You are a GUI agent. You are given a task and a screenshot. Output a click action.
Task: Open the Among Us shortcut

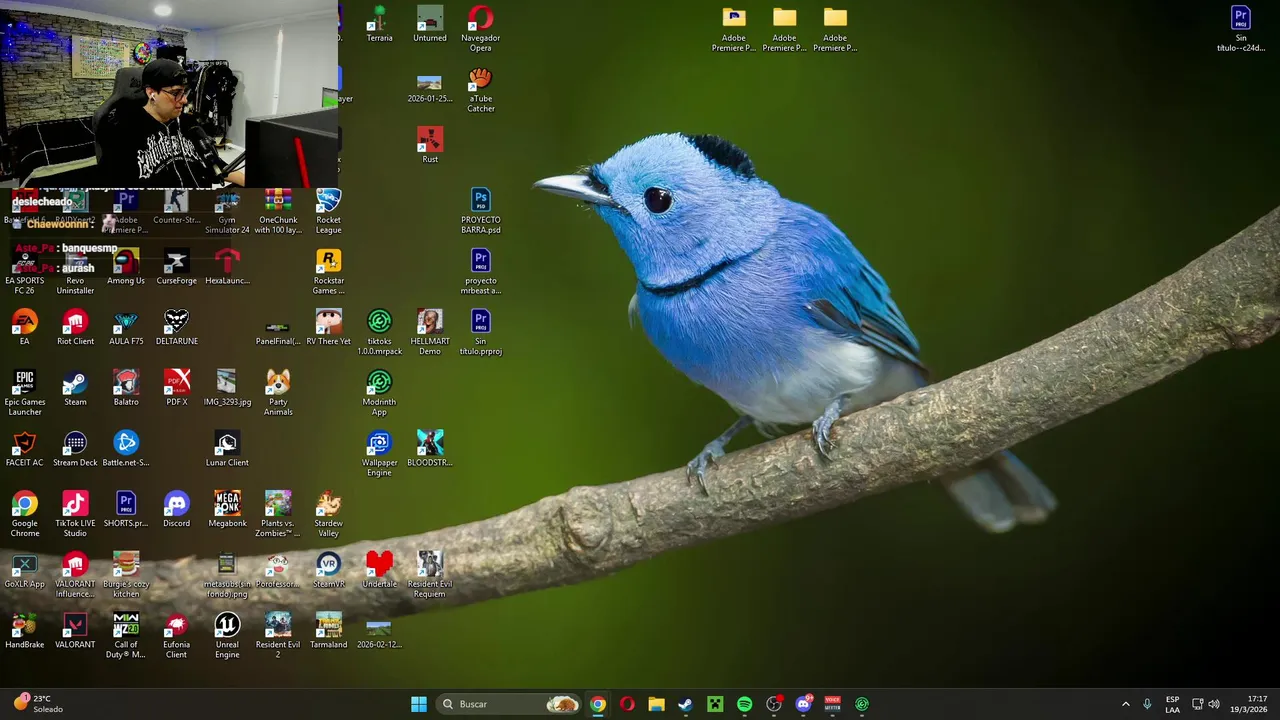pos(126,267)
